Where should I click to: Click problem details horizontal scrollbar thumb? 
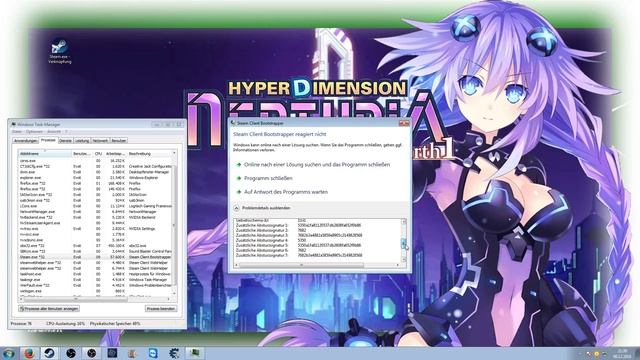coord(301,265)
